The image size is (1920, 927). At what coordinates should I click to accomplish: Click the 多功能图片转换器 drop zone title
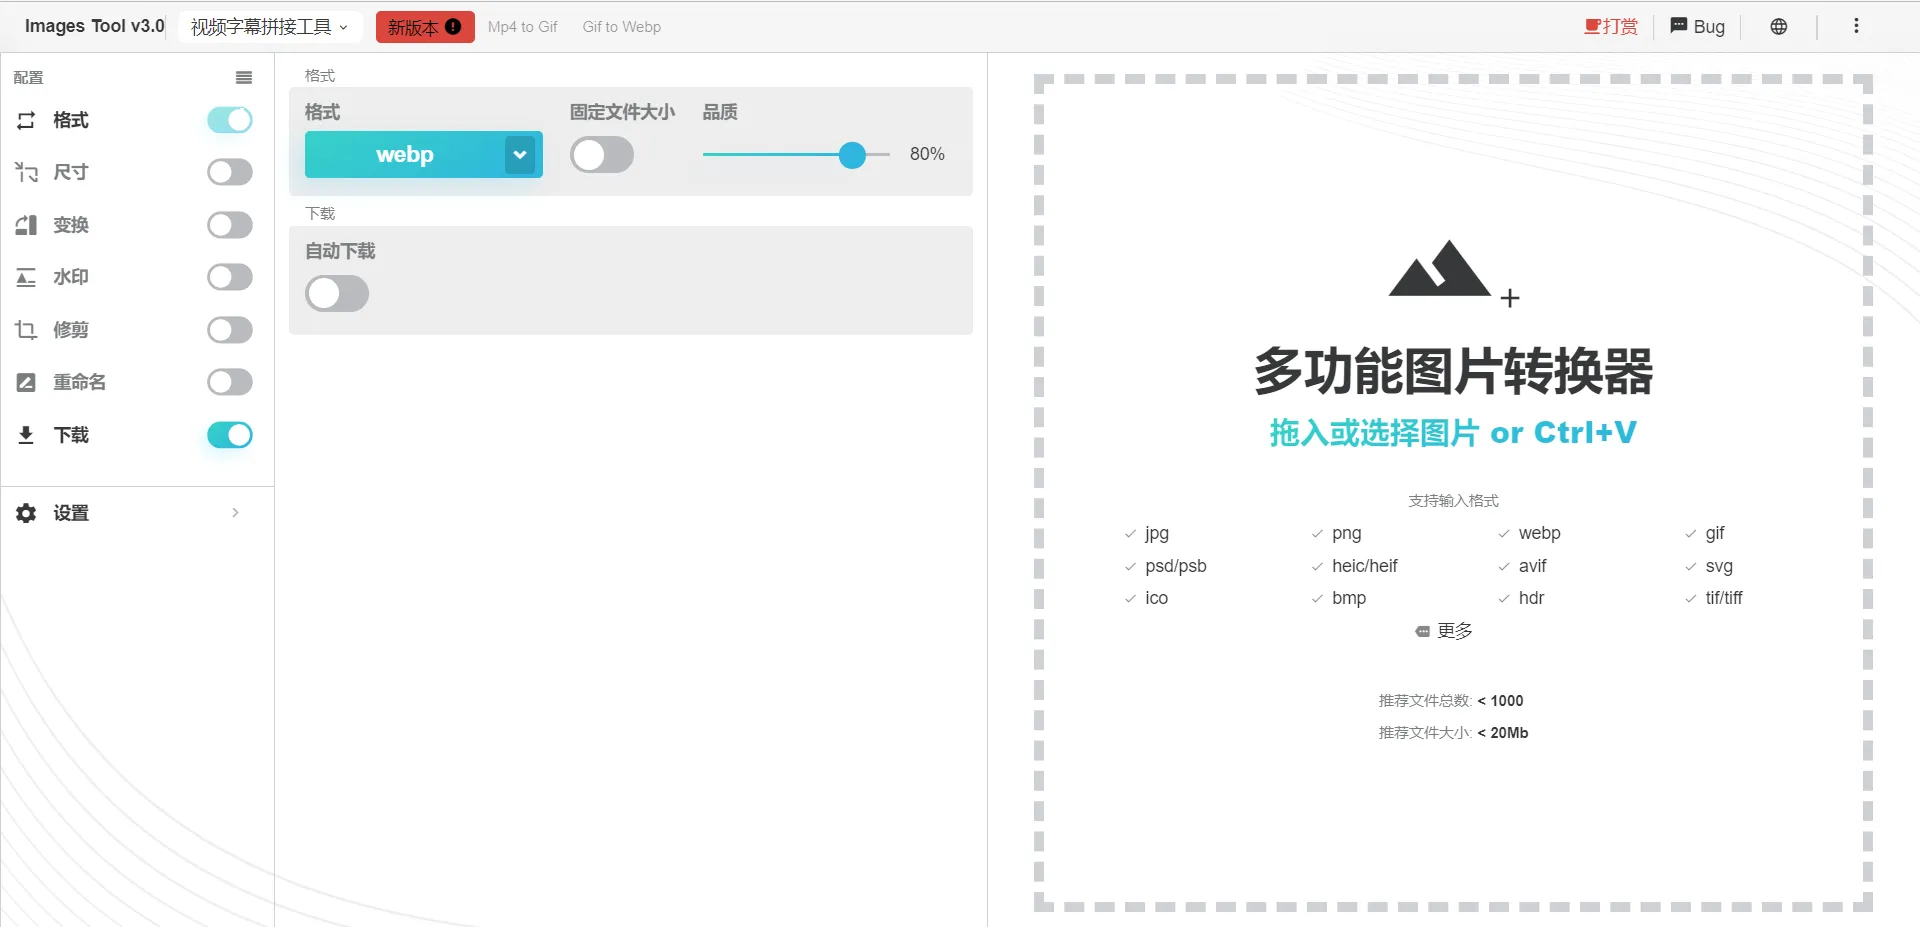[1453, 372]
